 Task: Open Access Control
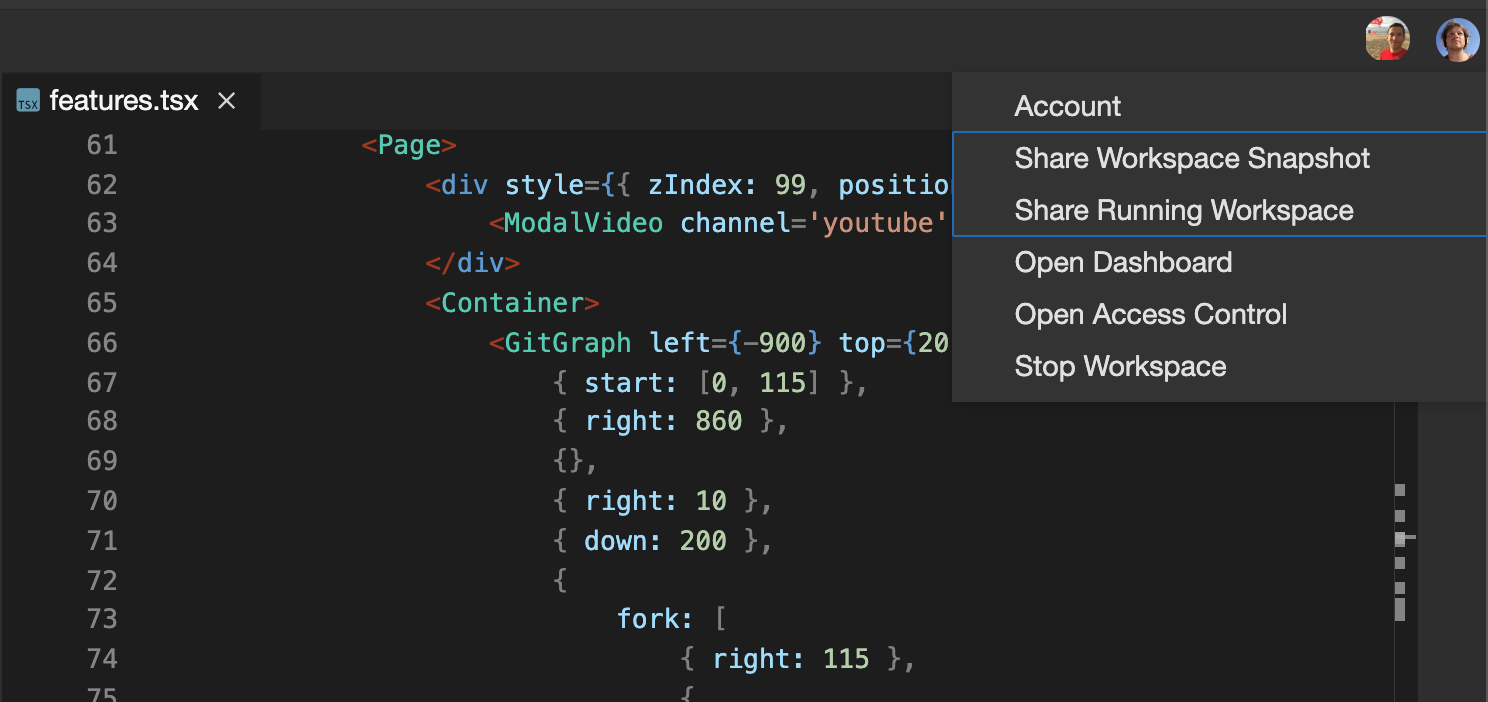click(1150, 314)
